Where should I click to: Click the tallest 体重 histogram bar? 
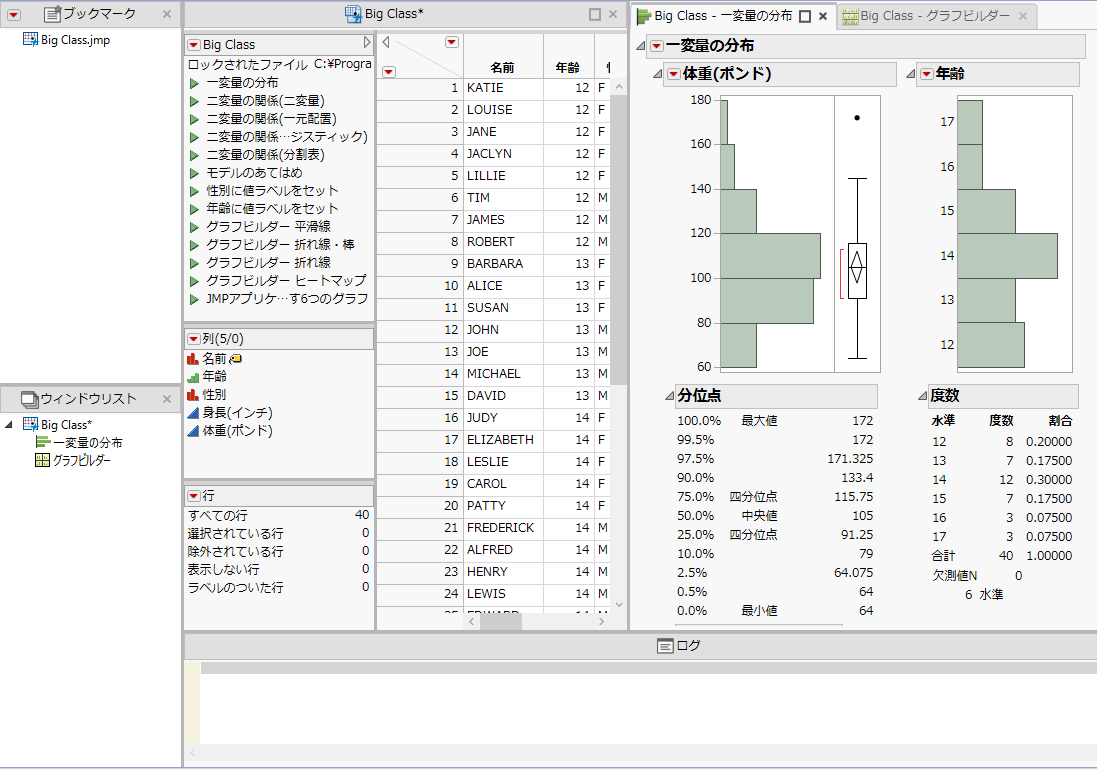pos(770,256)
